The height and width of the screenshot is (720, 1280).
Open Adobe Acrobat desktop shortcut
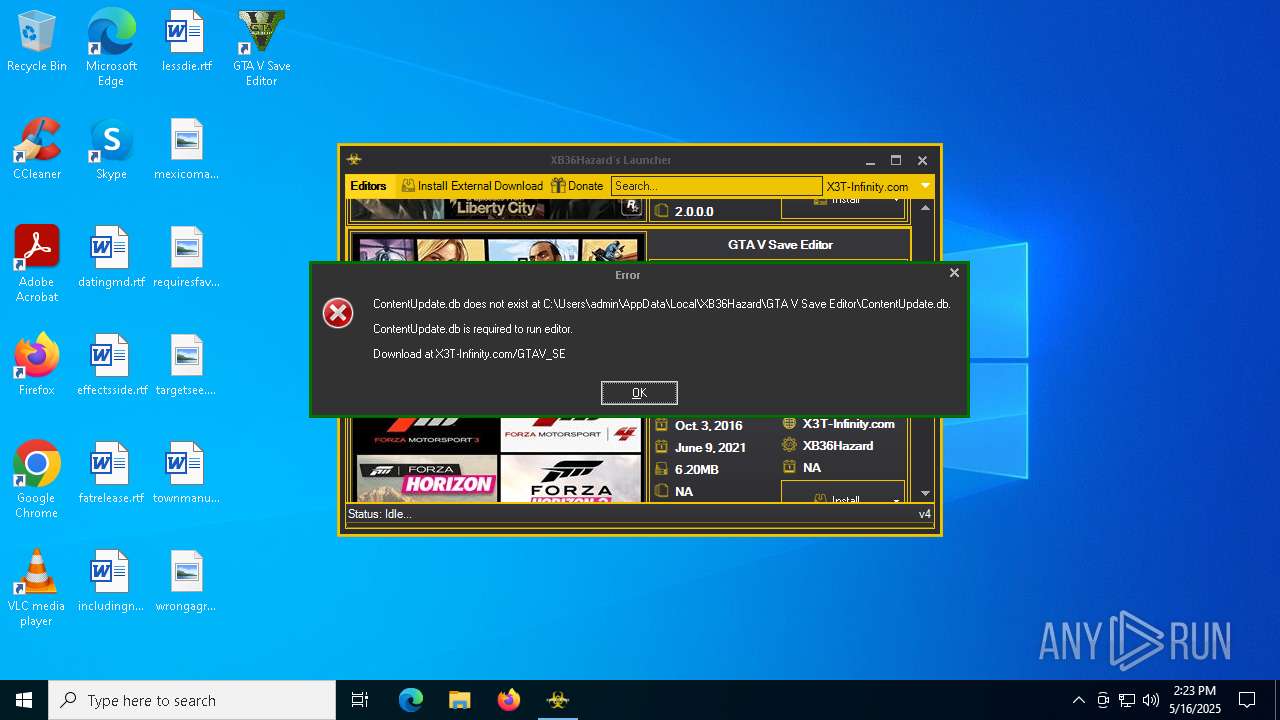37,264
